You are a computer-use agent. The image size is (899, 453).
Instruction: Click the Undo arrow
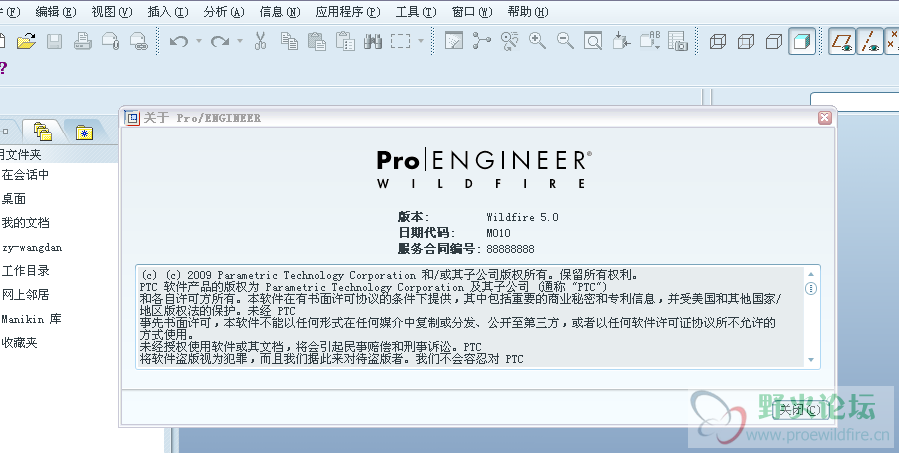coord(179,41)
